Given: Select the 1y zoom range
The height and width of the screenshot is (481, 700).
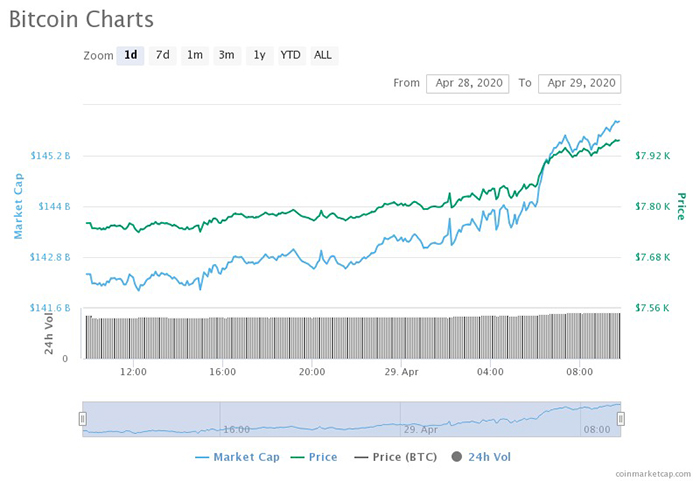Looking at the screenshot, I should (x=259, y=55).
